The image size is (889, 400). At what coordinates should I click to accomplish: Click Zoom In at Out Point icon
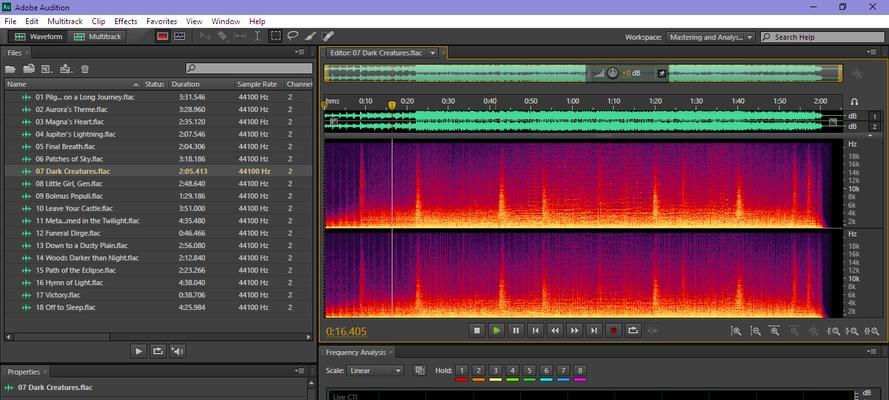[853, 331]
